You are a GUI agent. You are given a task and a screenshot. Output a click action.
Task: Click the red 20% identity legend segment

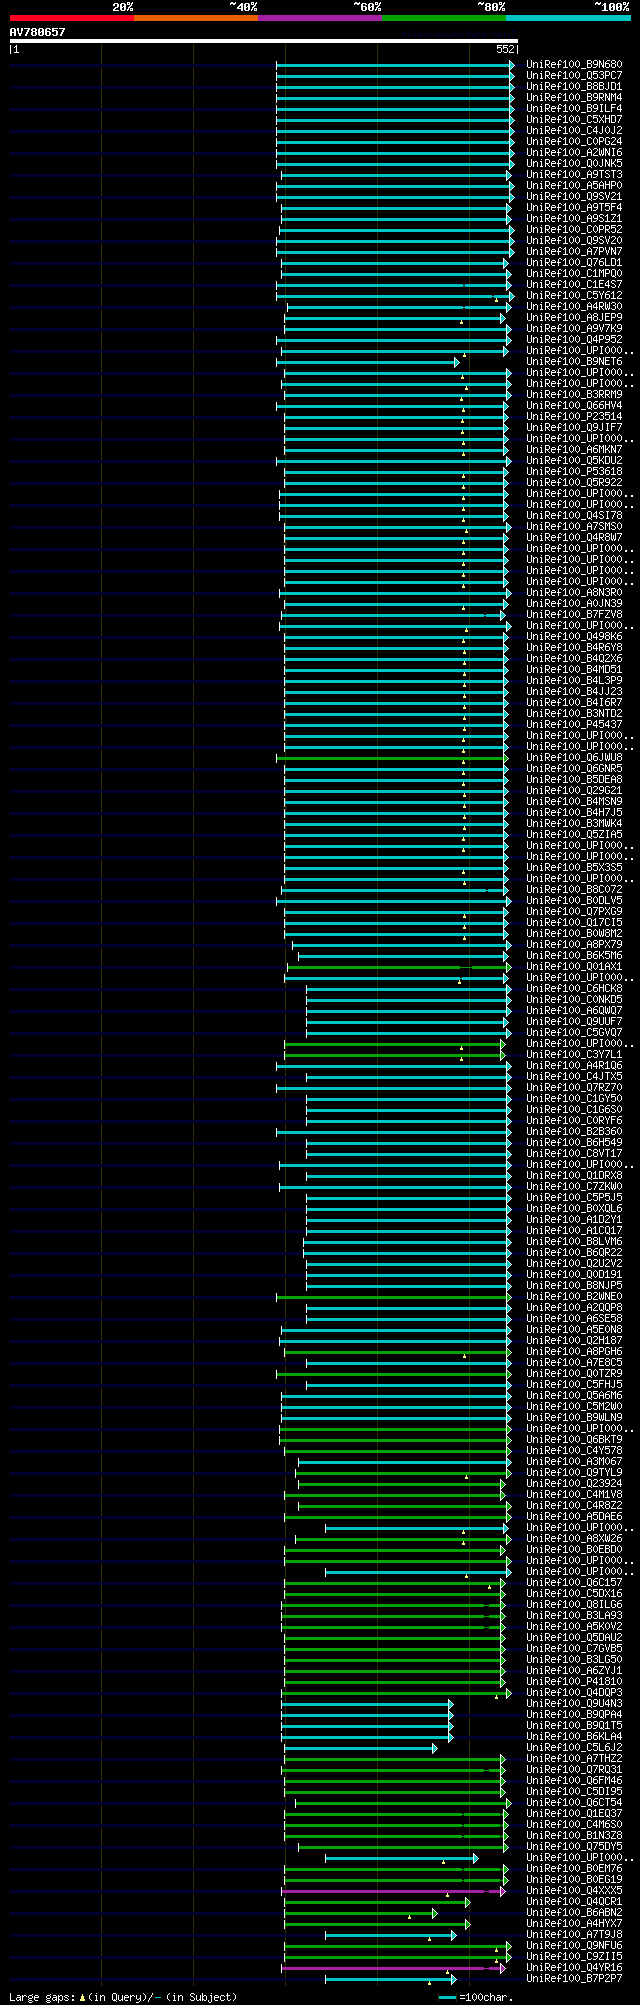72,18
